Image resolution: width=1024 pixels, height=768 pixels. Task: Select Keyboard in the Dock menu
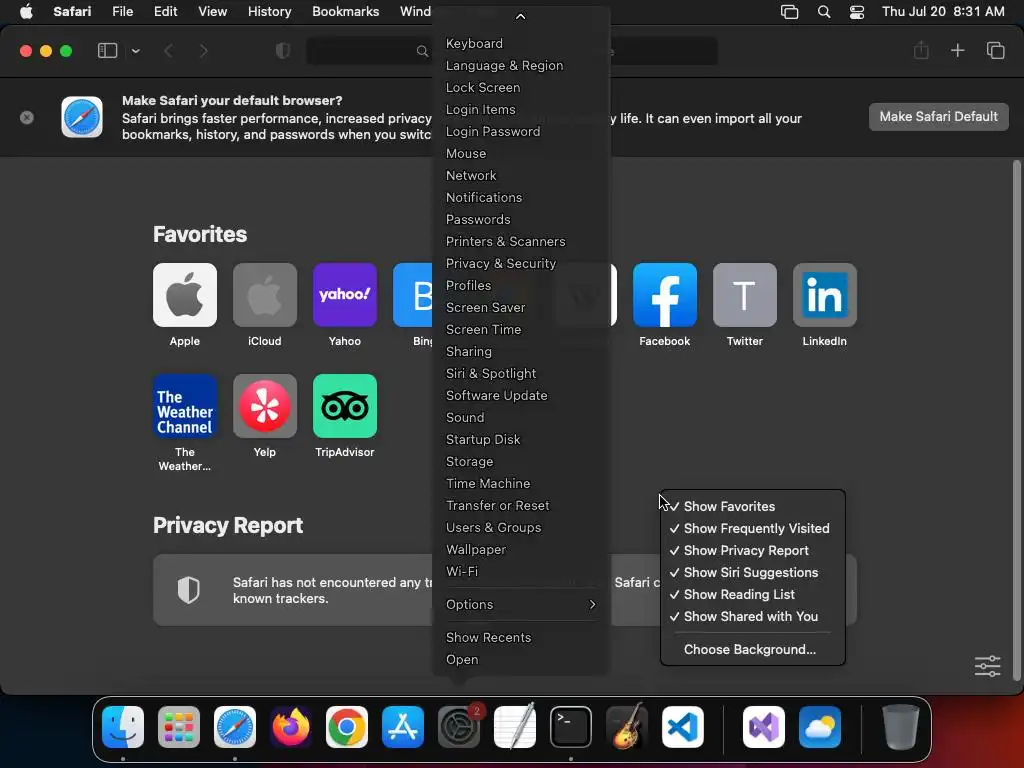click(520, 43)
